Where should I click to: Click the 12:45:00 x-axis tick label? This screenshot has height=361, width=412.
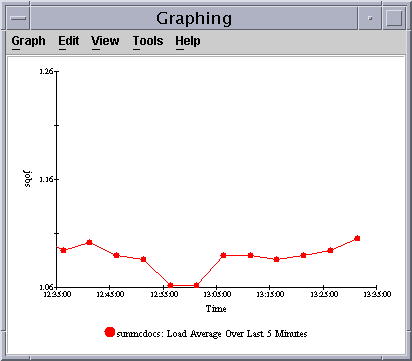pos(110,294)
